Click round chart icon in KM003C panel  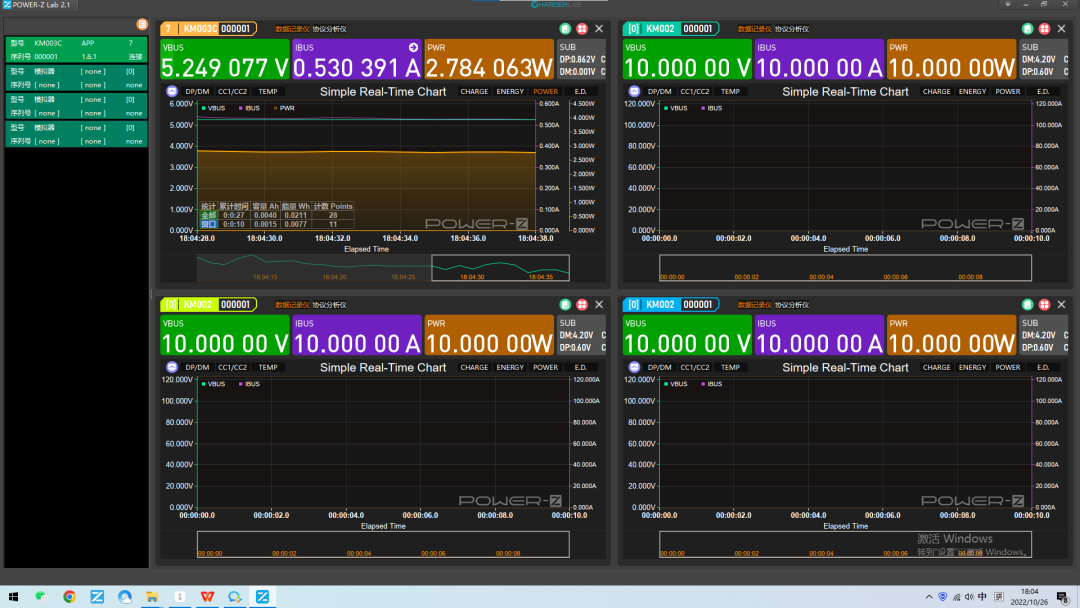click(172, 92)
